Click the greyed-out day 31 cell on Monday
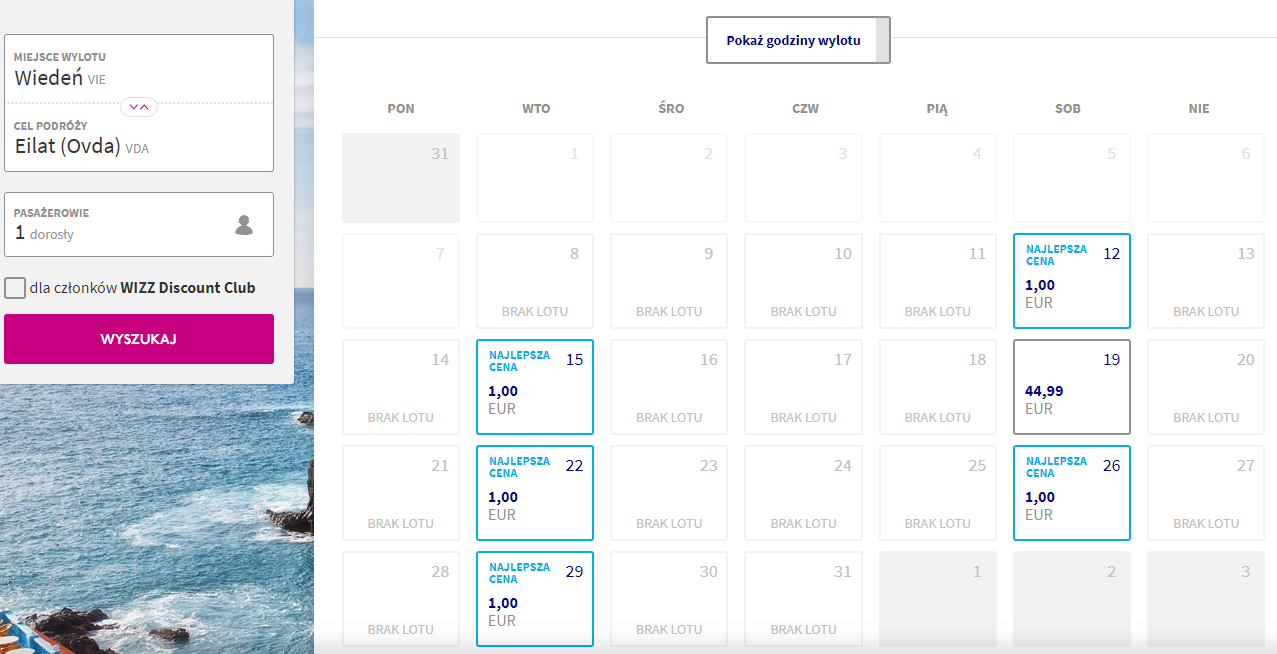This screenshot has height=654, width=1277. tap(401, 178)
